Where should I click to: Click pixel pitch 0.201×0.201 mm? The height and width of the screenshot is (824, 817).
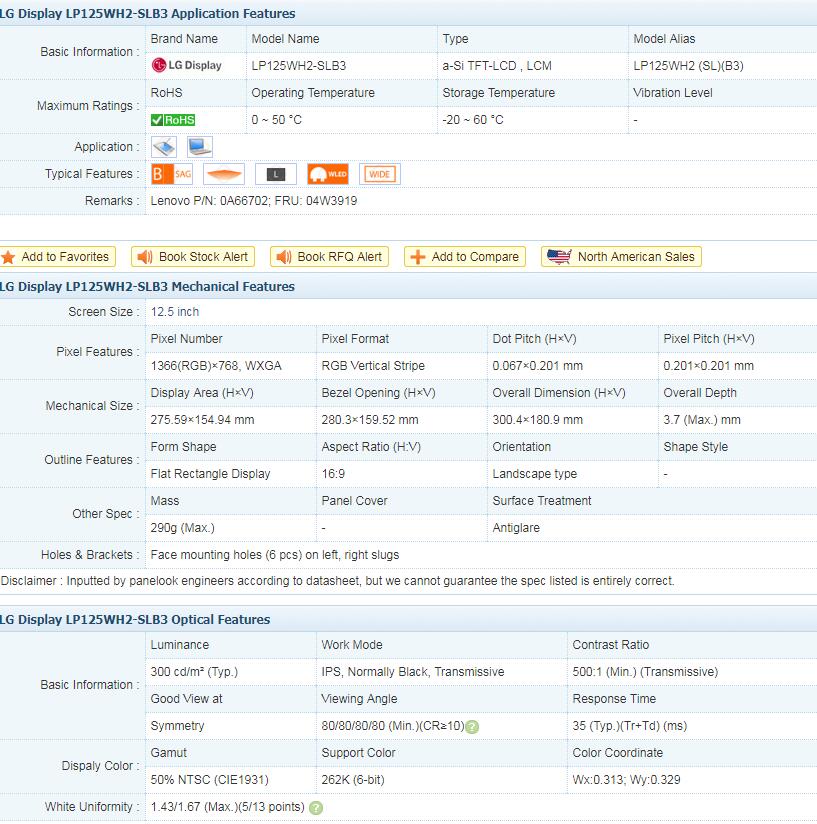(x=708, y=366)
